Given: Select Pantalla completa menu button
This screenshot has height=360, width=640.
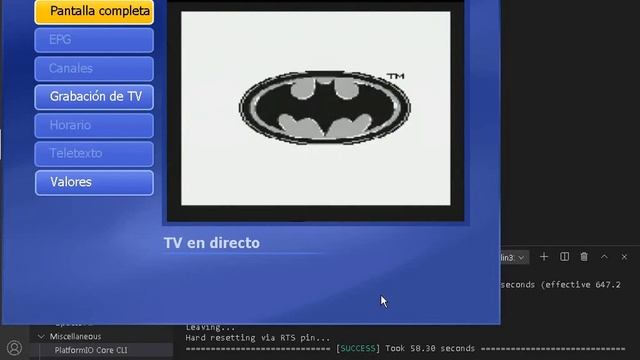Looking at the screenshot, I should [94, 12].
